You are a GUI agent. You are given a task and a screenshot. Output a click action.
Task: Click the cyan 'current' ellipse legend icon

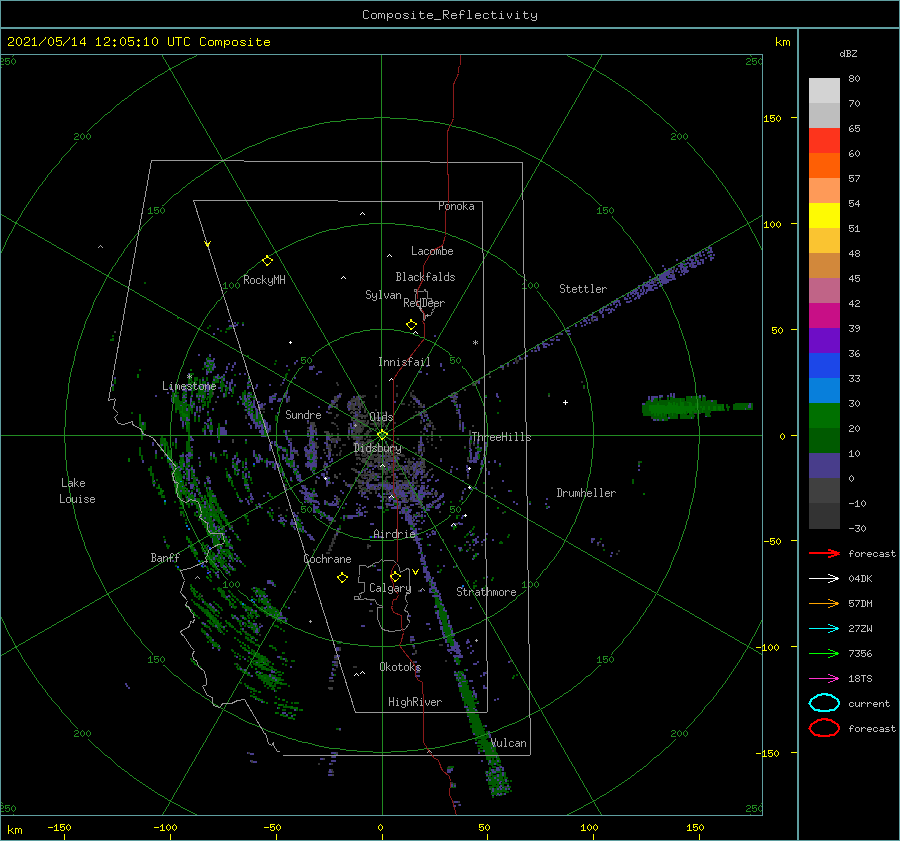tap(824, 703)
